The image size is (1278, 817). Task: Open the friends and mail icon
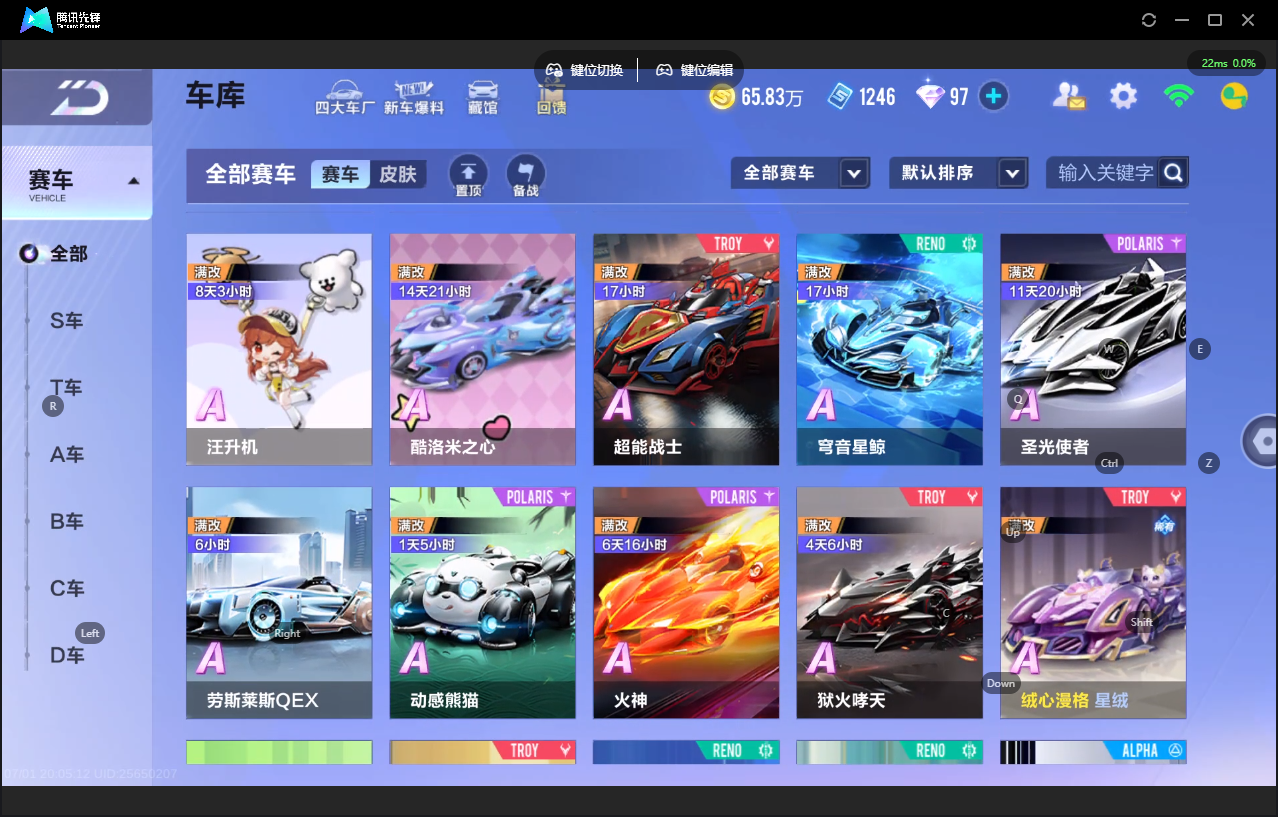(1068, 96)
